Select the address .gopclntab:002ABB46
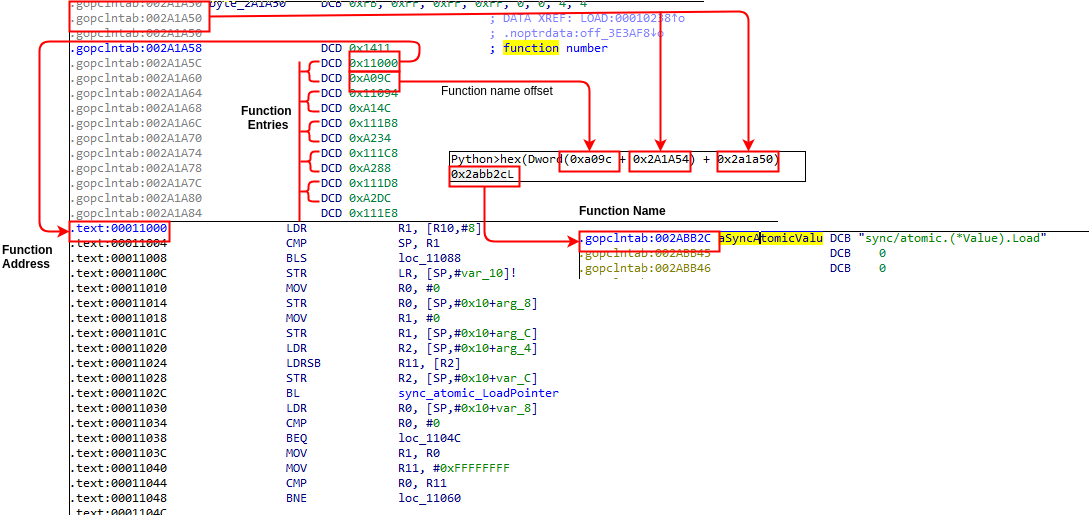 (x=647, y=268)
